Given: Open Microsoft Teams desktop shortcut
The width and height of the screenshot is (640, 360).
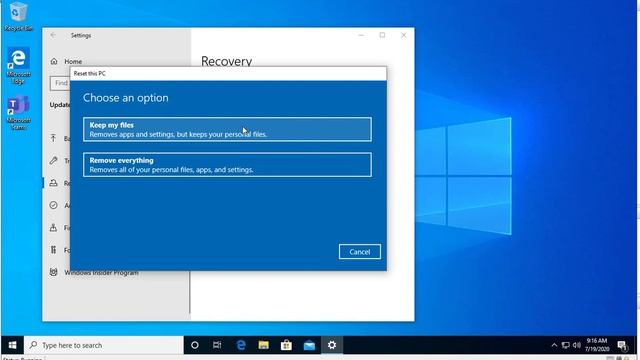Looking at the screenshot, I should click(x=18, y=113).
